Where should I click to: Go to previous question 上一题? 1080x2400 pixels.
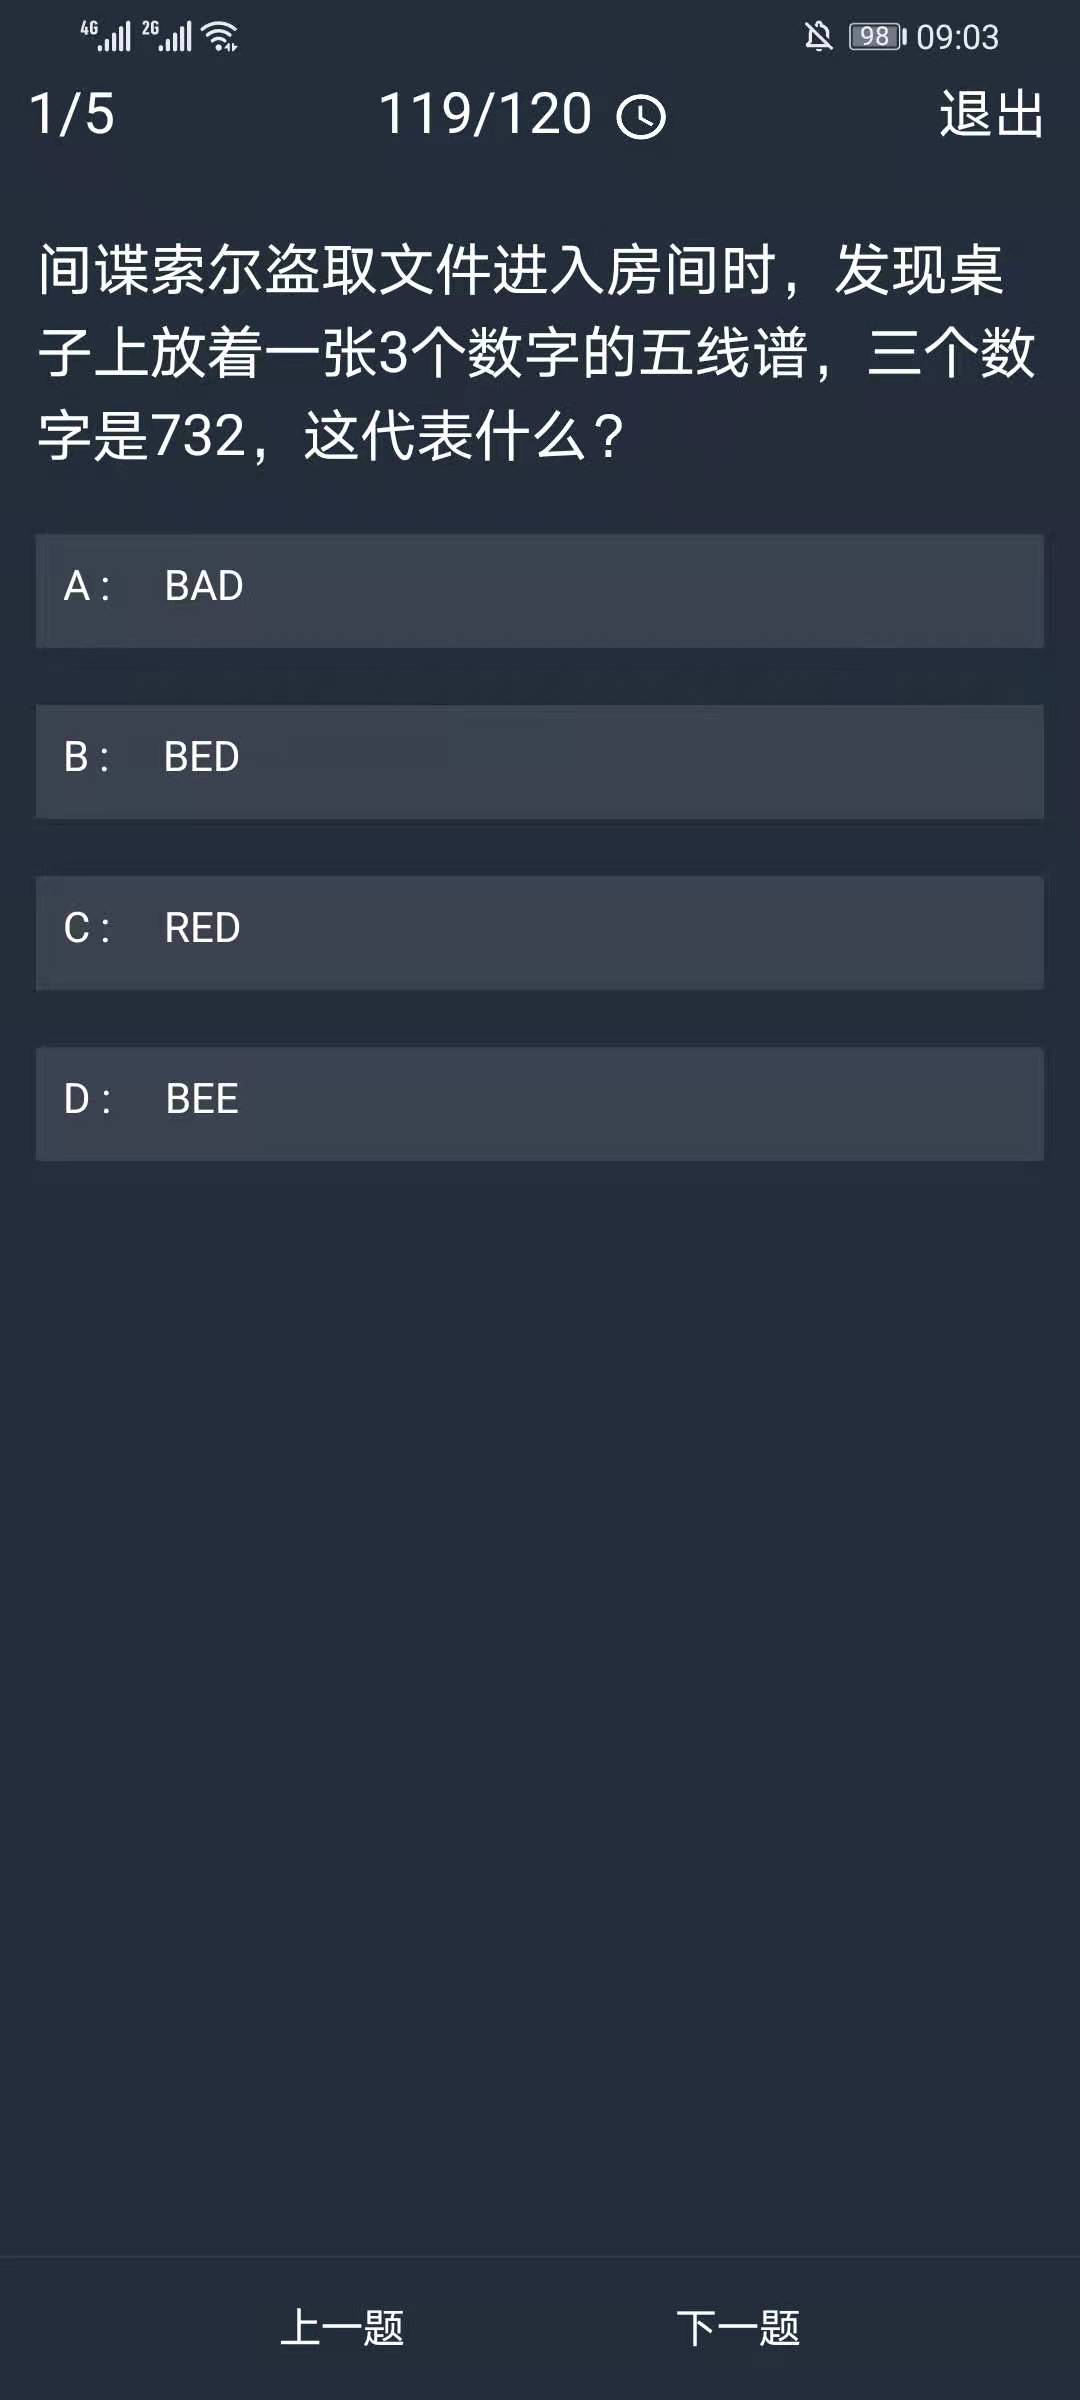(x=342, y=2327)
